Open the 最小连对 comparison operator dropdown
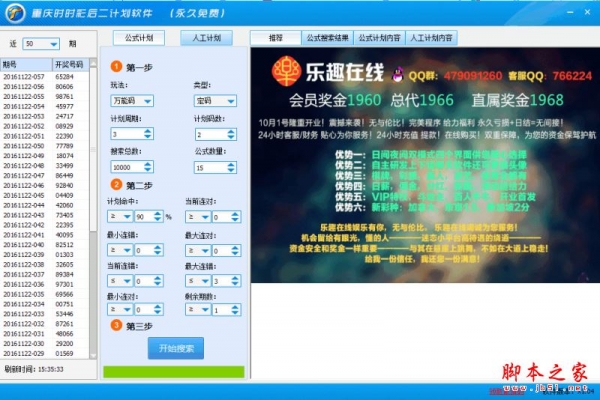Image resolution: width=600 pixels, height=400 pixels. pyautogui.click(x=120, y=309)
